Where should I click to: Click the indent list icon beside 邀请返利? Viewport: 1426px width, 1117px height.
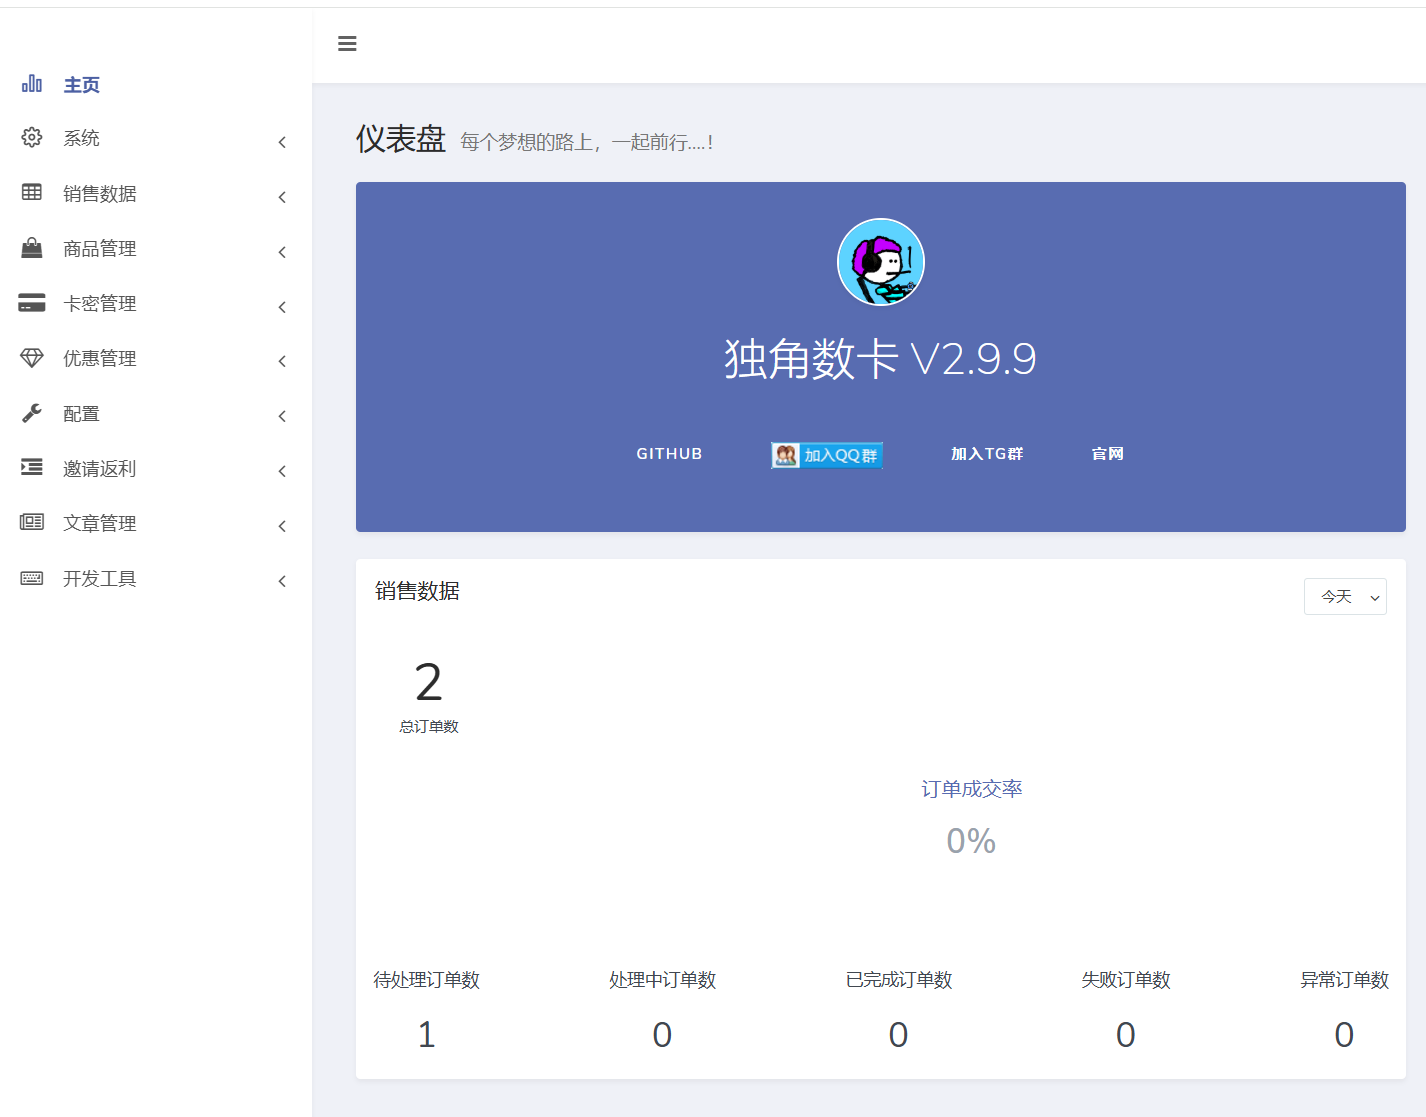pos(32,467)
